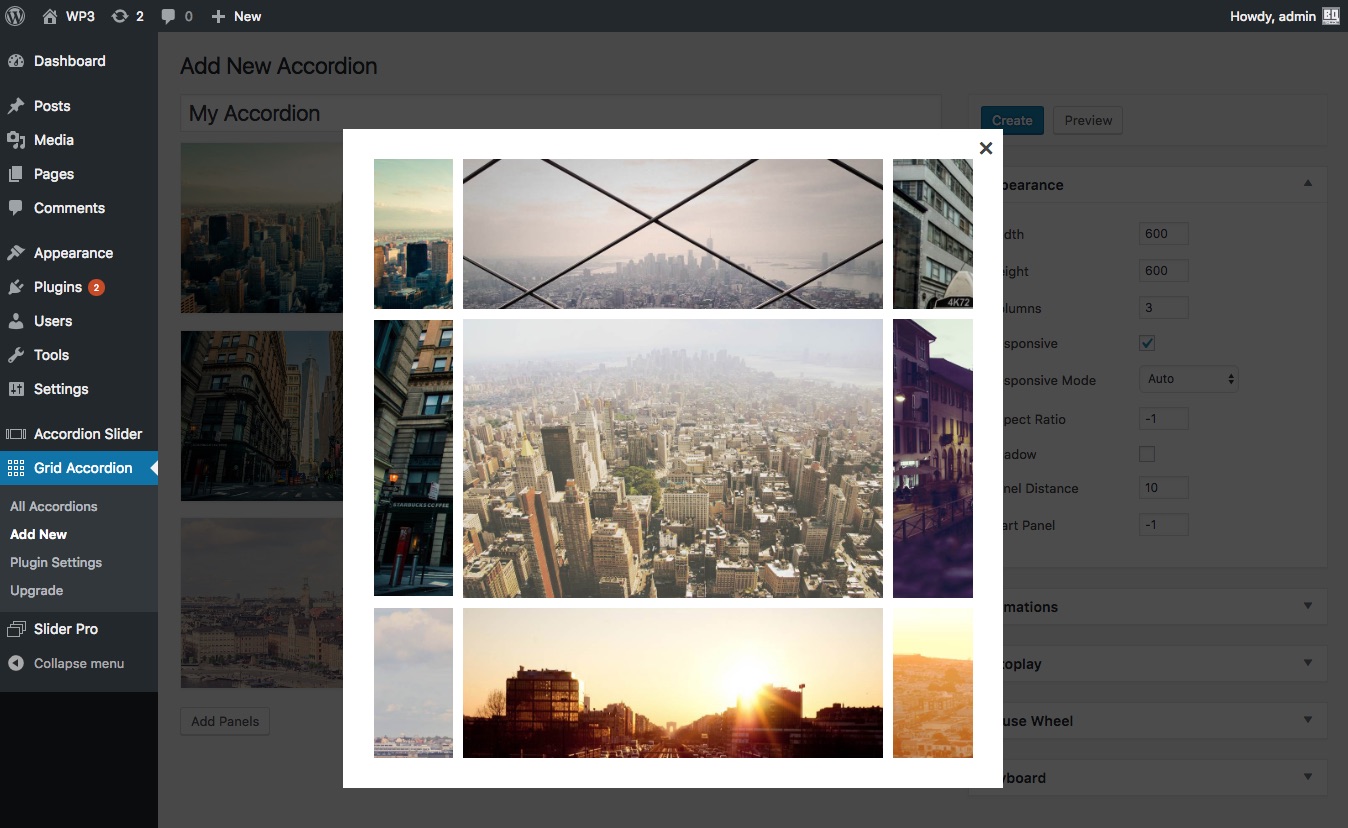Open All Accordions submenu item
The height and width of the screenshot is (828, 1348).
click(x=54, y=506)
